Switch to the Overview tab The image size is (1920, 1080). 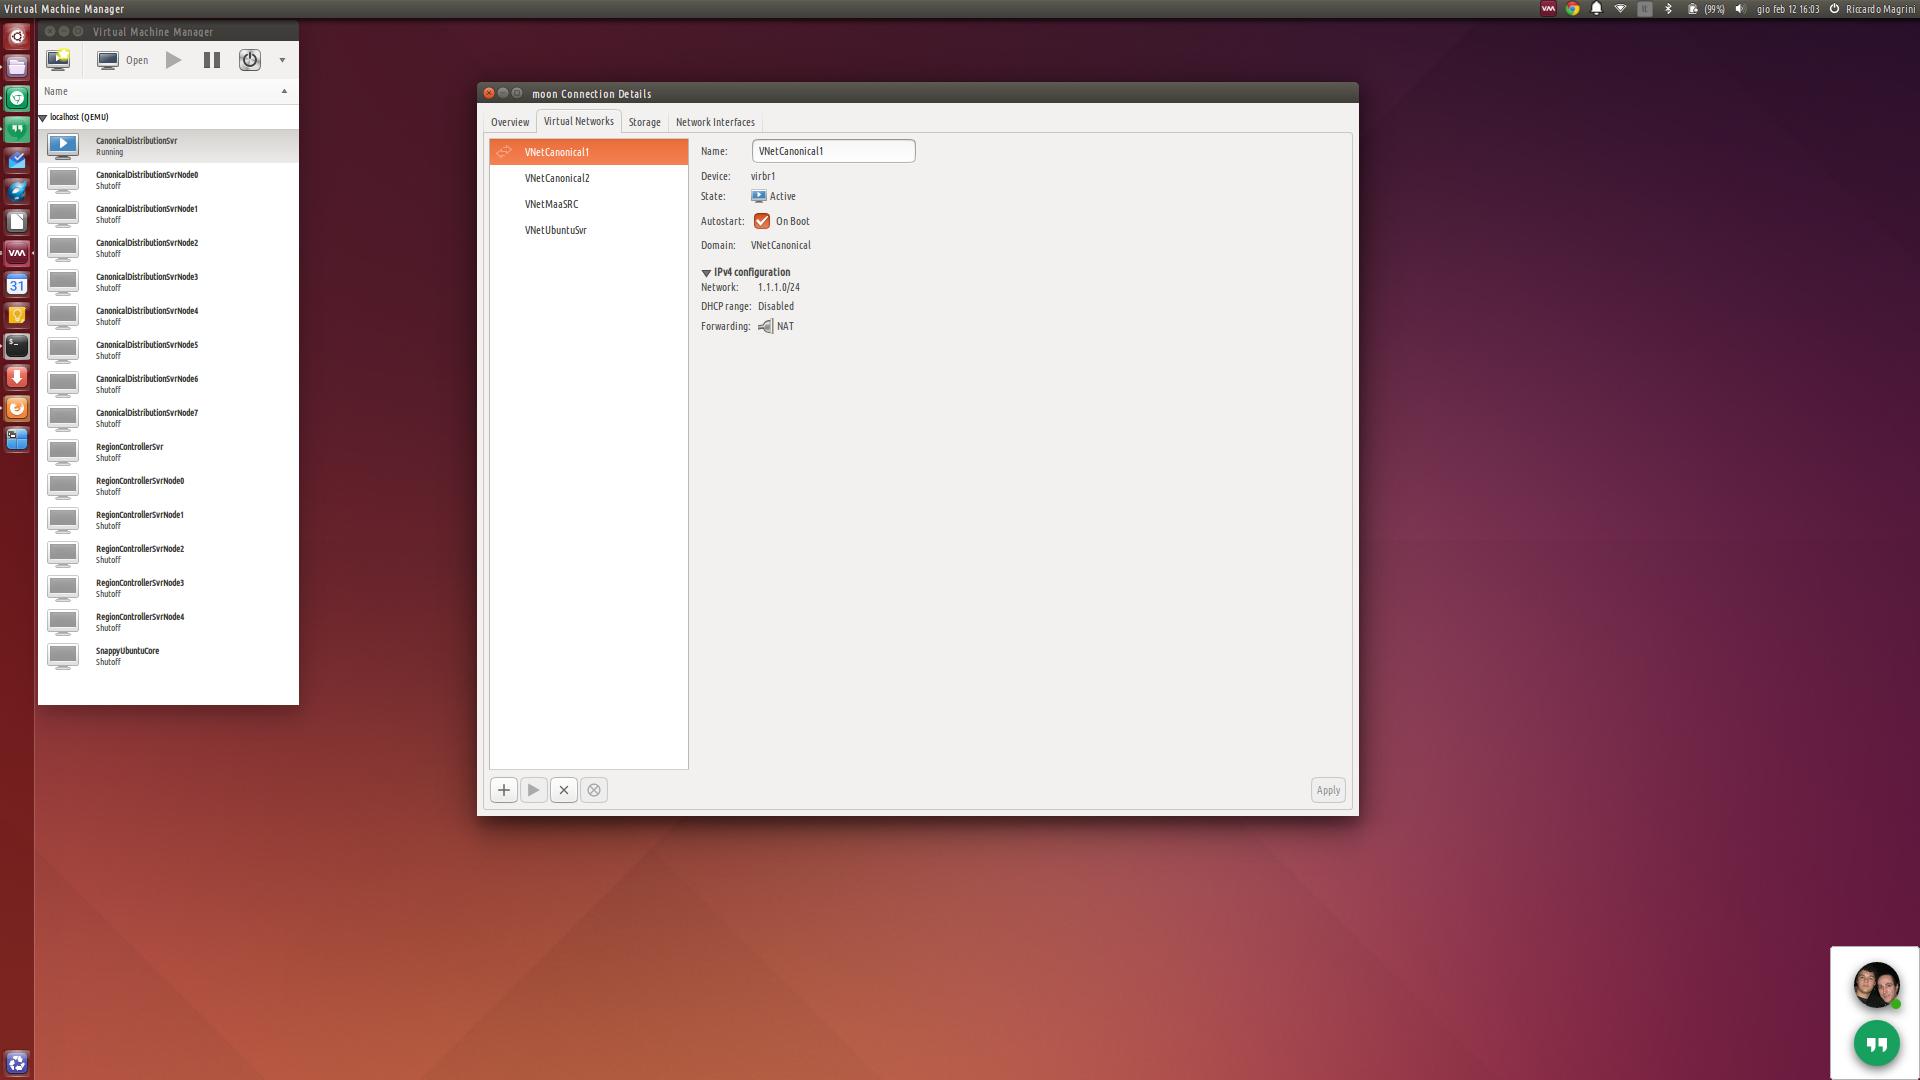point(510,122)
